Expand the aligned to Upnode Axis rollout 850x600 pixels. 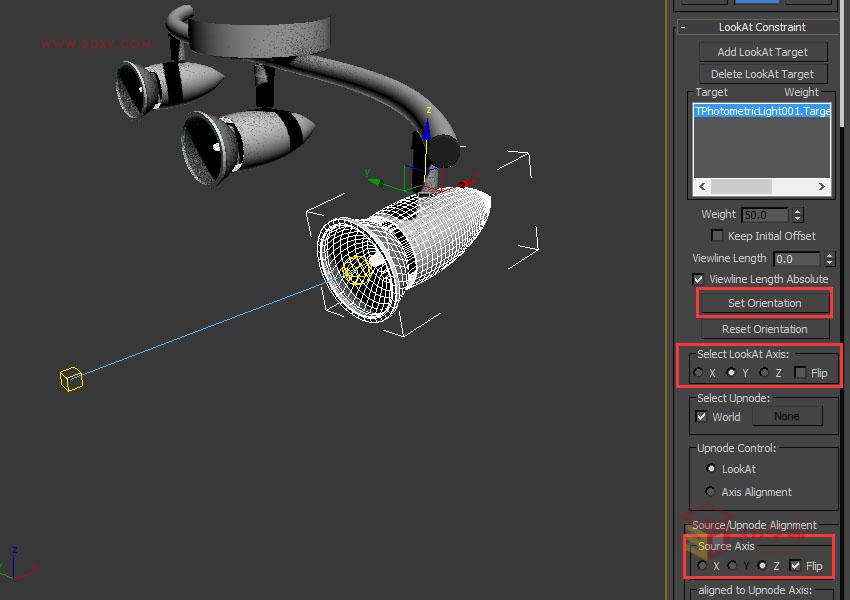[x=763, y=590]
